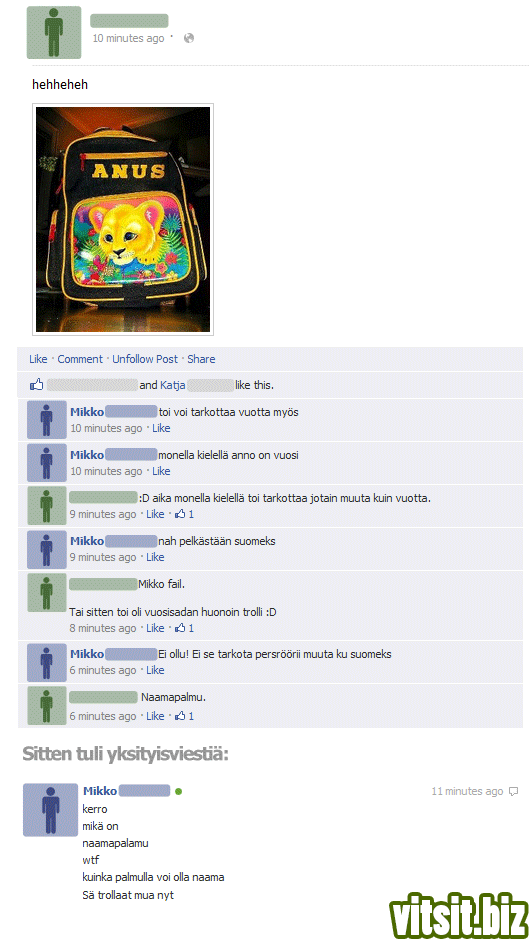Viewport: 529px width, 941px height.
Task: Click the Comment link under the post
Action: coord(80,359)
